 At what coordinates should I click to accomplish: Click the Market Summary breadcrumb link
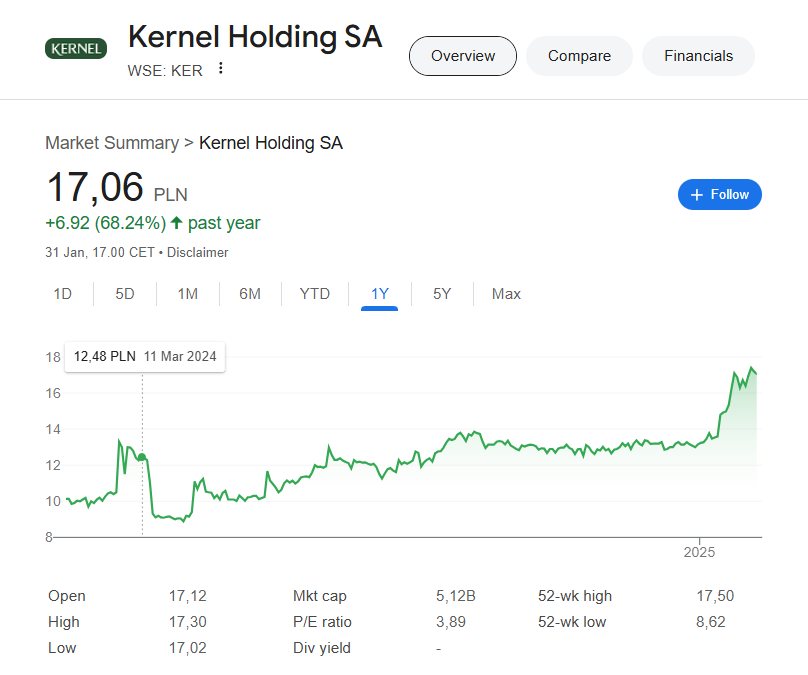[x=111, y=143]
